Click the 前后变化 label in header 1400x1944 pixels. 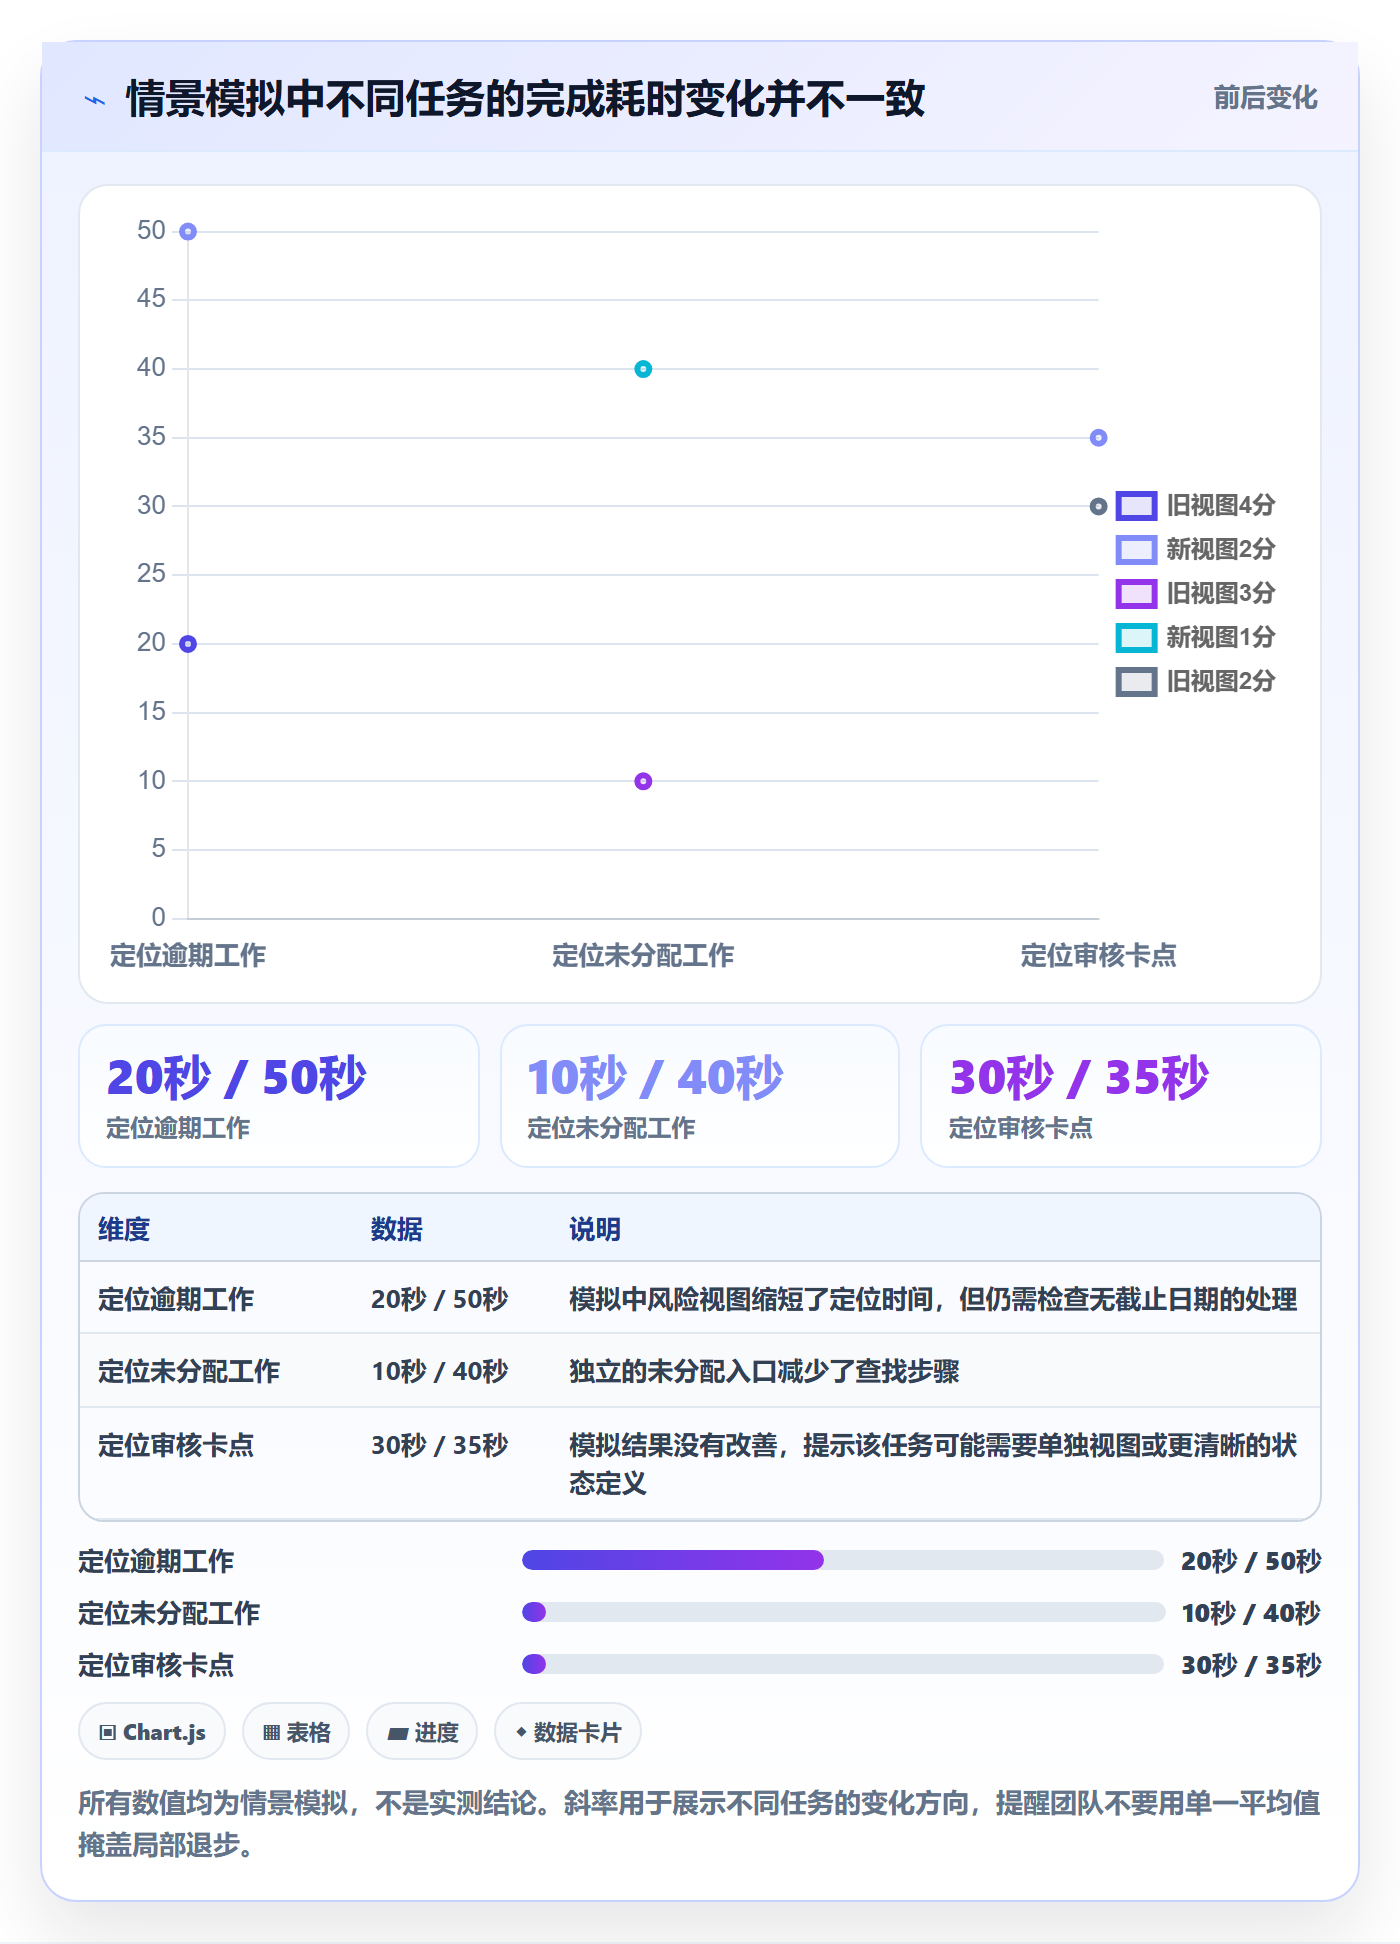coord(1265,98)
